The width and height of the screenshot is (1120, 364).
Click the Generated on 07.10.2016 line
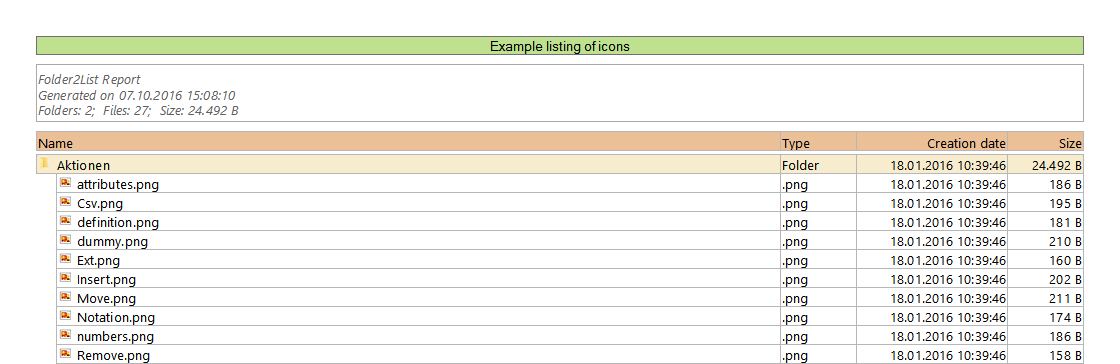[x=136, y=95]
